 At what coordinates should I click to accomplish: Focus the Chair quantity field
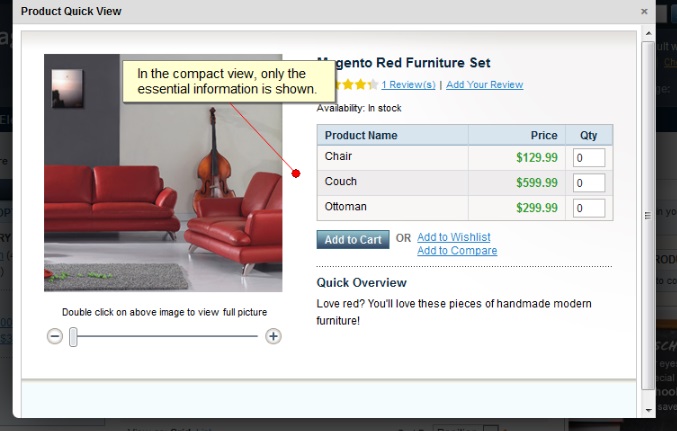pyautogui.click(x=589, y=158)
